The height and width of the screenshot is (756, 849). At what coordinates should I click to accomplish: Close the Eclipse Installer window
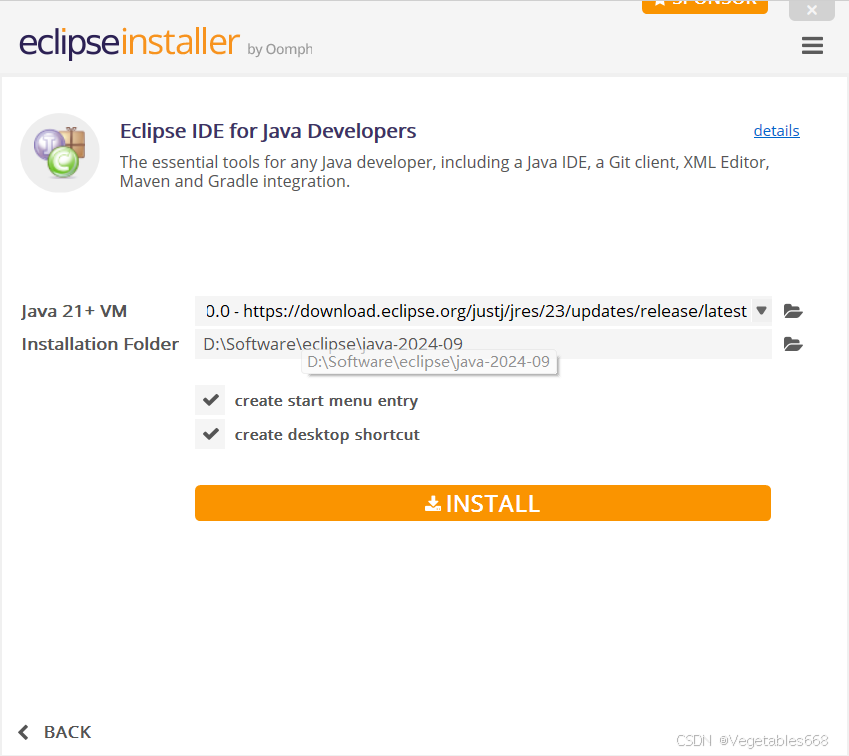pyautogui.click(x=811, y=10)
